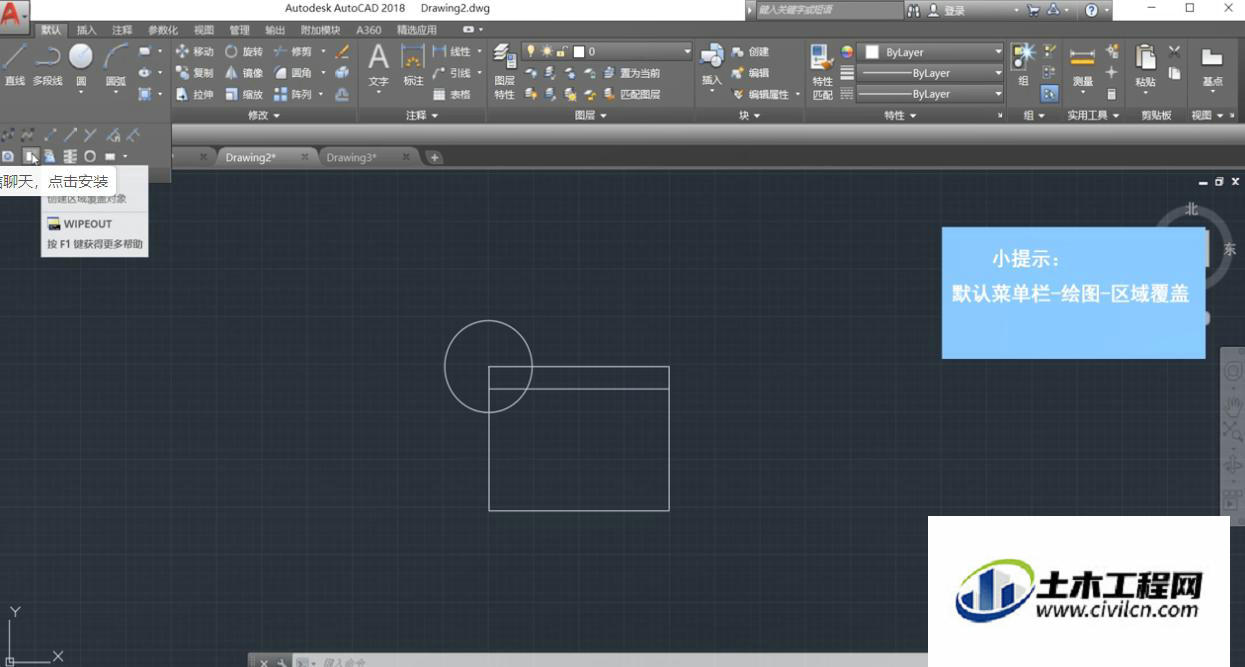Open a new drawing tab with plus button
The width and height of the screenshot is (1245, 667).
(434, 157)
